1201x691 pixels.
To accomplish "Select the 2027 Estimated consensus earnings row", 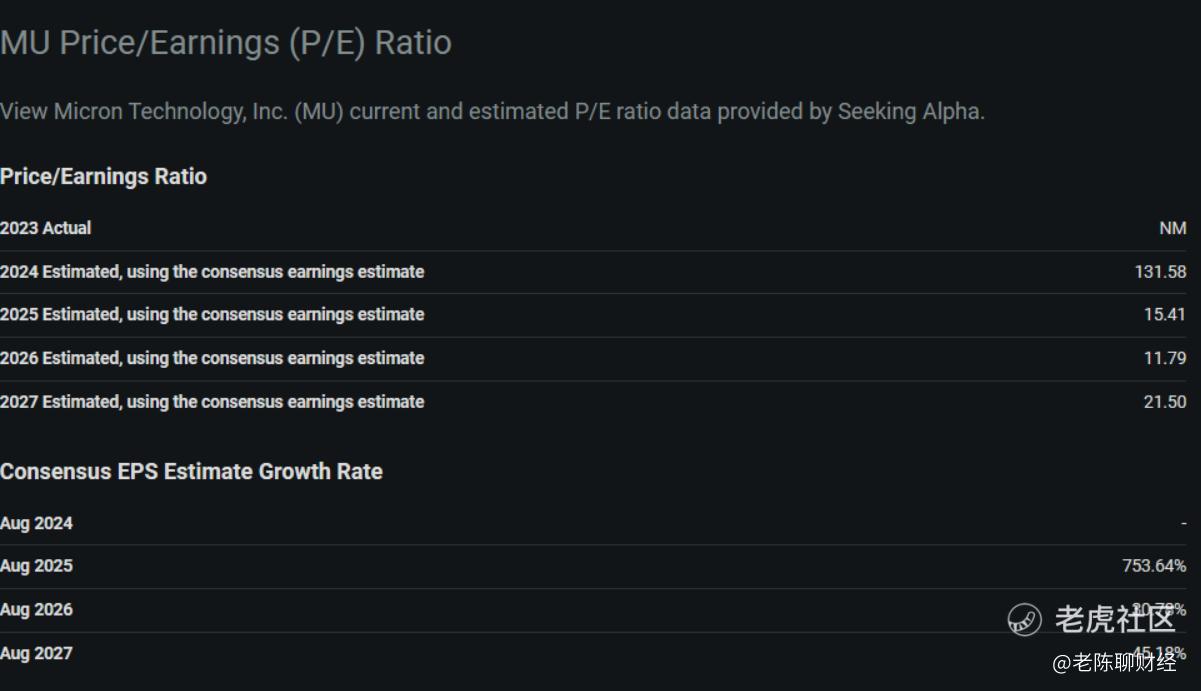I will [x=212, y=402].
